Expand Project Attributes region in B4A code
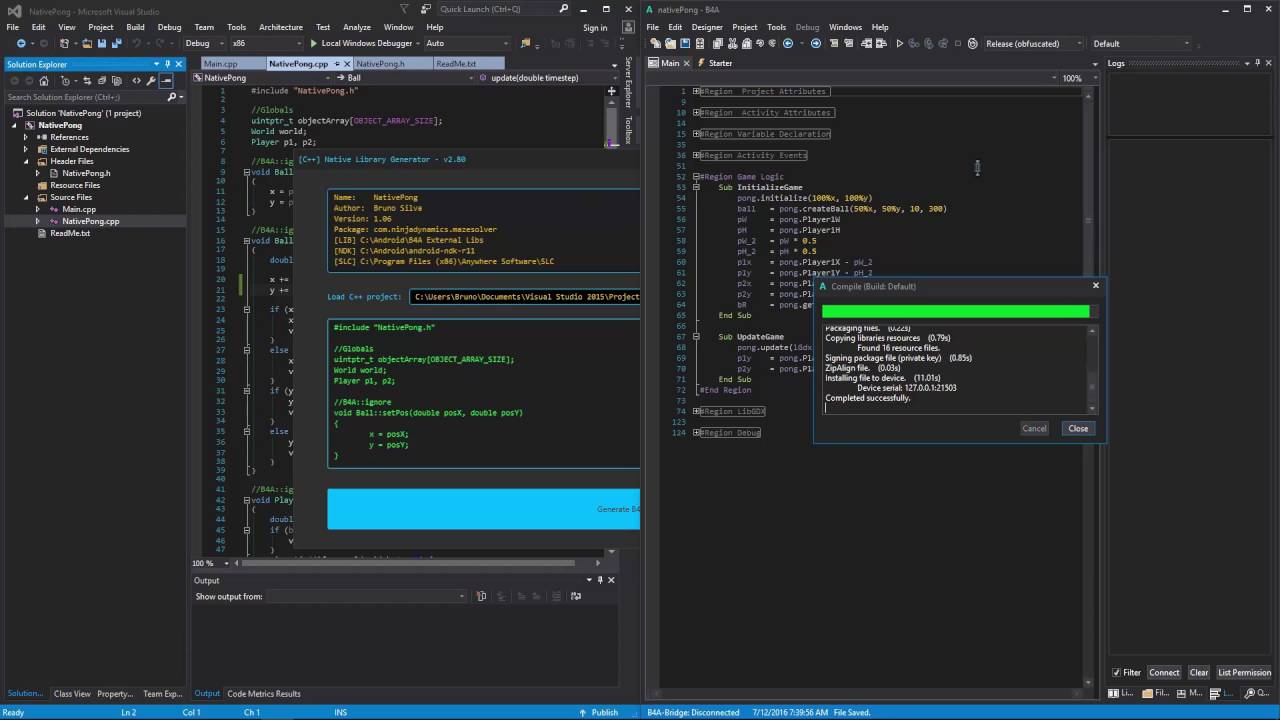Image resolution: width=1280 pixels, height=720 pixels. 697,91
